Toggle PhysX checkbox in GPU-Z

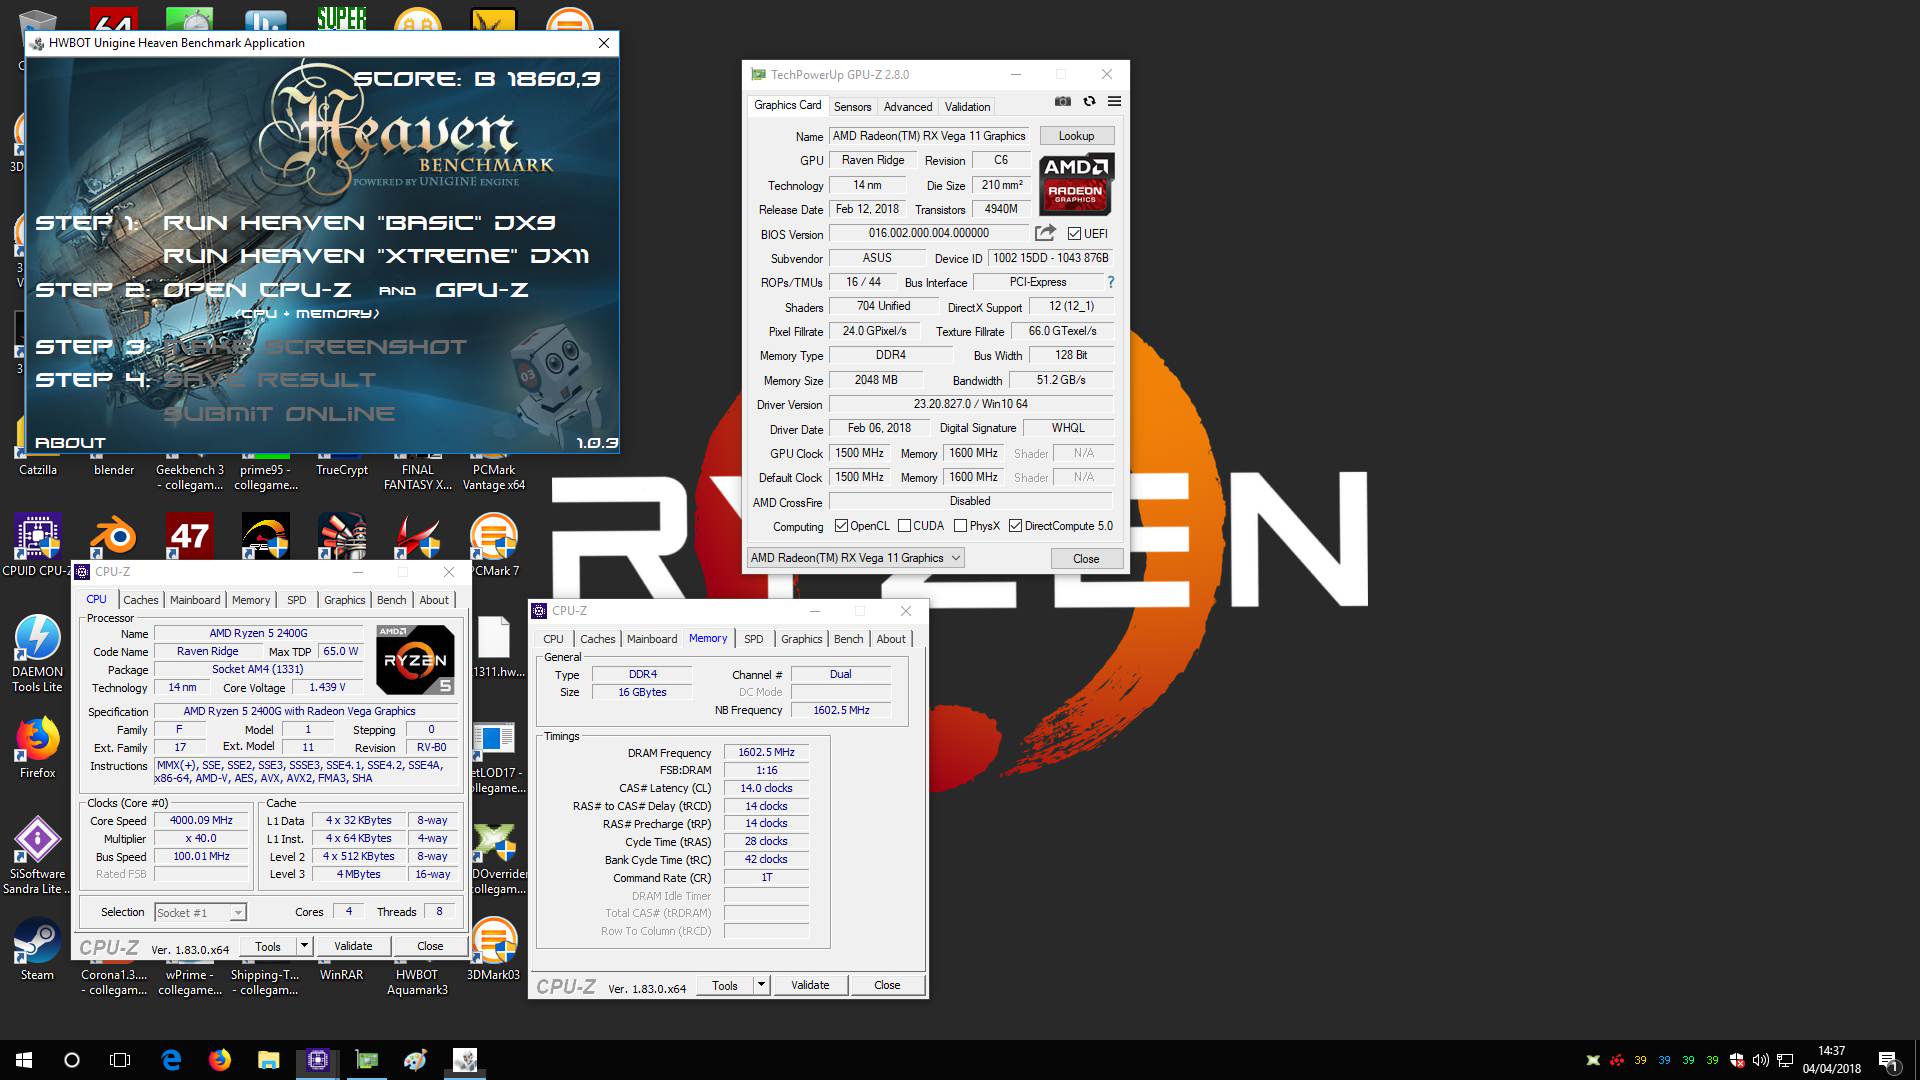click(x=960, y=526)
